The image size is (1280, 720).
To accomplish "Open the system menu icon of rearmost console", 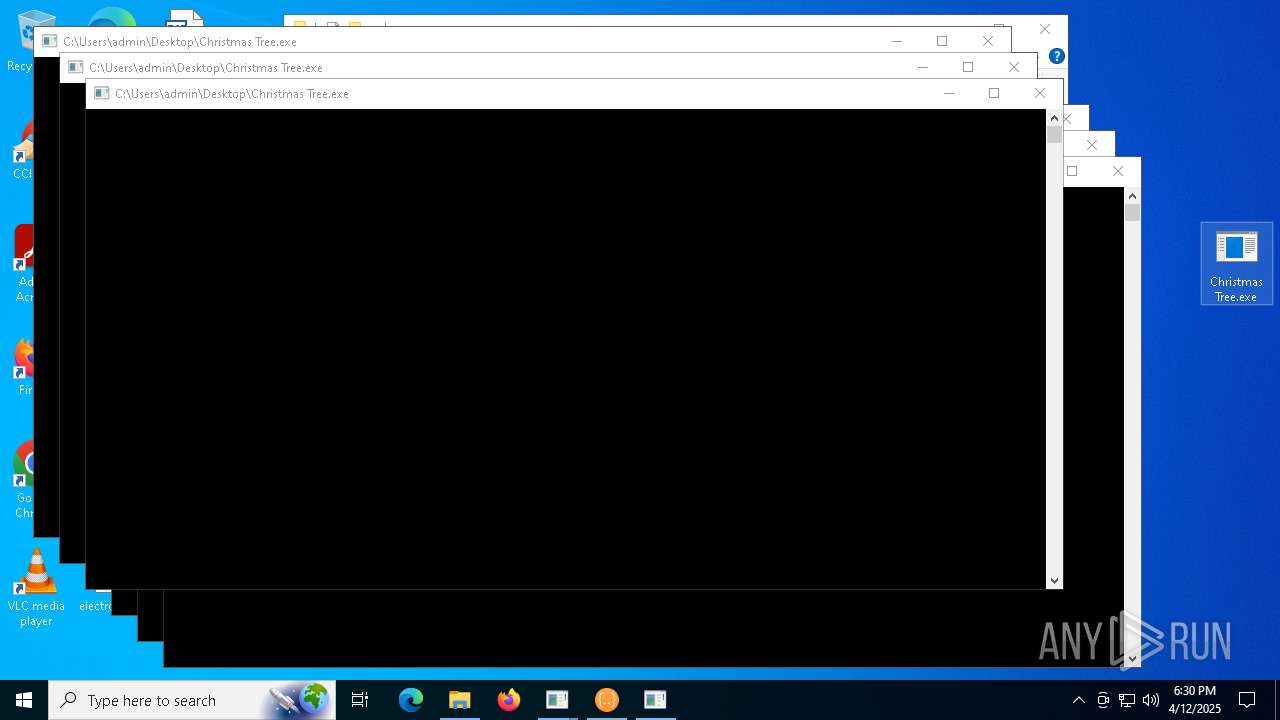I will tap(49, 41).
